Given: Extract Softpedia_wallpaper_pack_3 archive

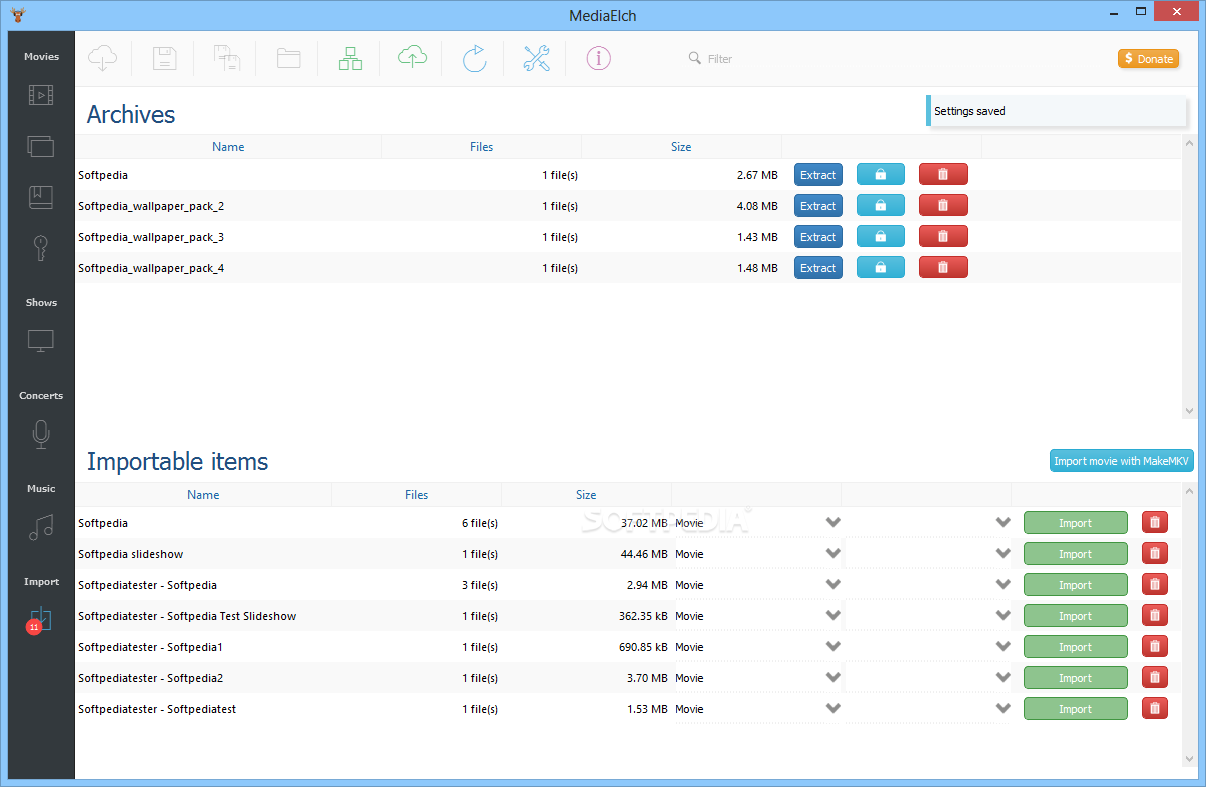Looking at the screenshot, I should coord(818,237).
